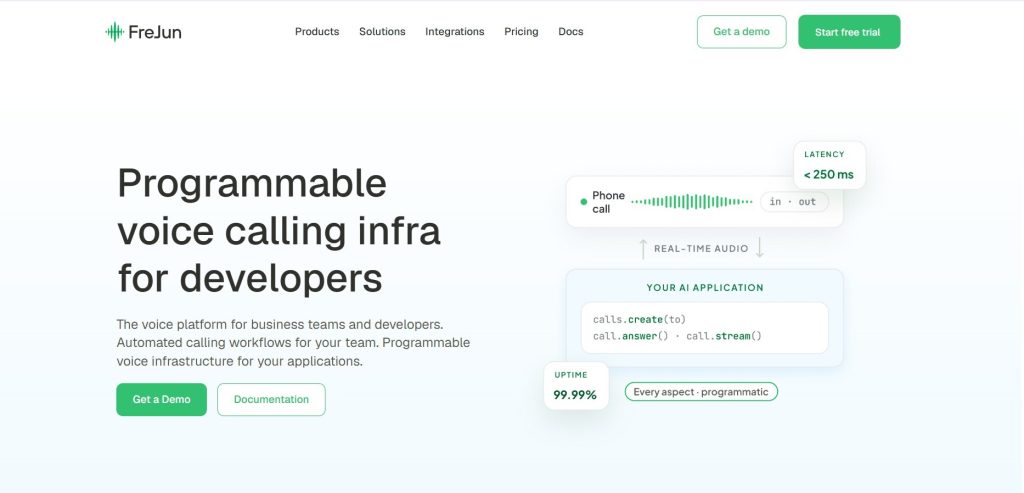Image resolution: width=1024 pixels, height=493 pixels.
Task: Open the Docs link in navigation
Action: click(571, 31)
